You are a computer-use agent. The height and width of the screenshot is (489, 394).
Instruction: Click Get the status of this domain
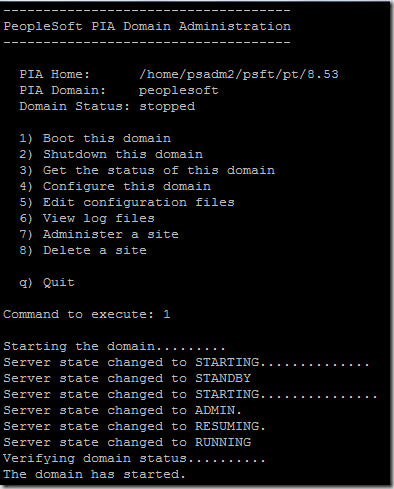click(x=147, y=170)
